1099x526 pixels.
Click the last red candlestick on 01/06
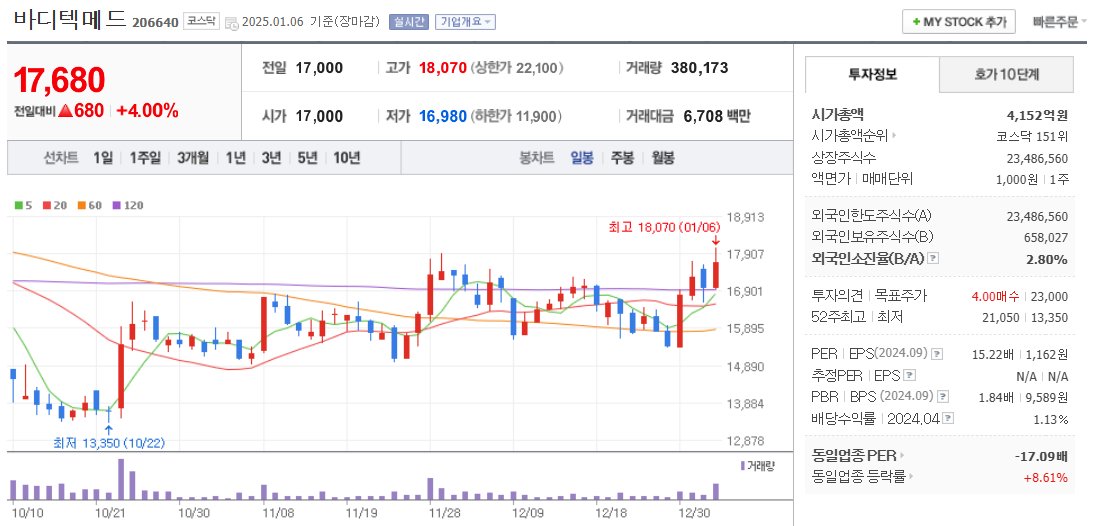[x=716, y=269]
